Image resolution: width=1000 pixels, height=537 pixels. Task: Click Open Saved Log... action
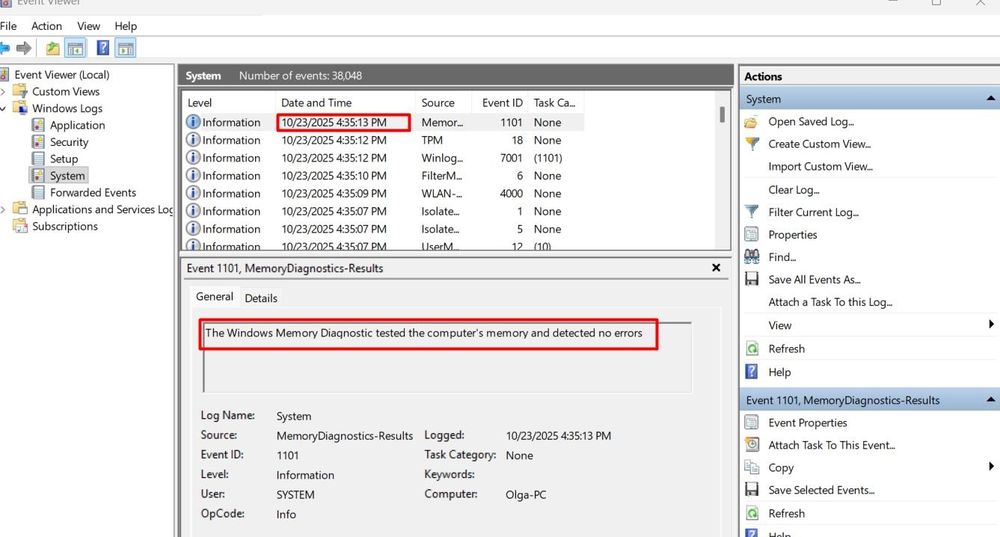coord(811,122)
